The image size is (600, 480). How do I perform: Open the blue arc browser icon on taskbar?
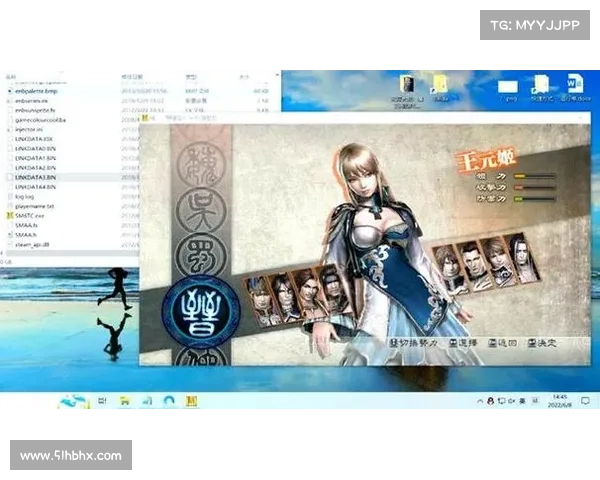pyautogui.click(x=169, y=400)
